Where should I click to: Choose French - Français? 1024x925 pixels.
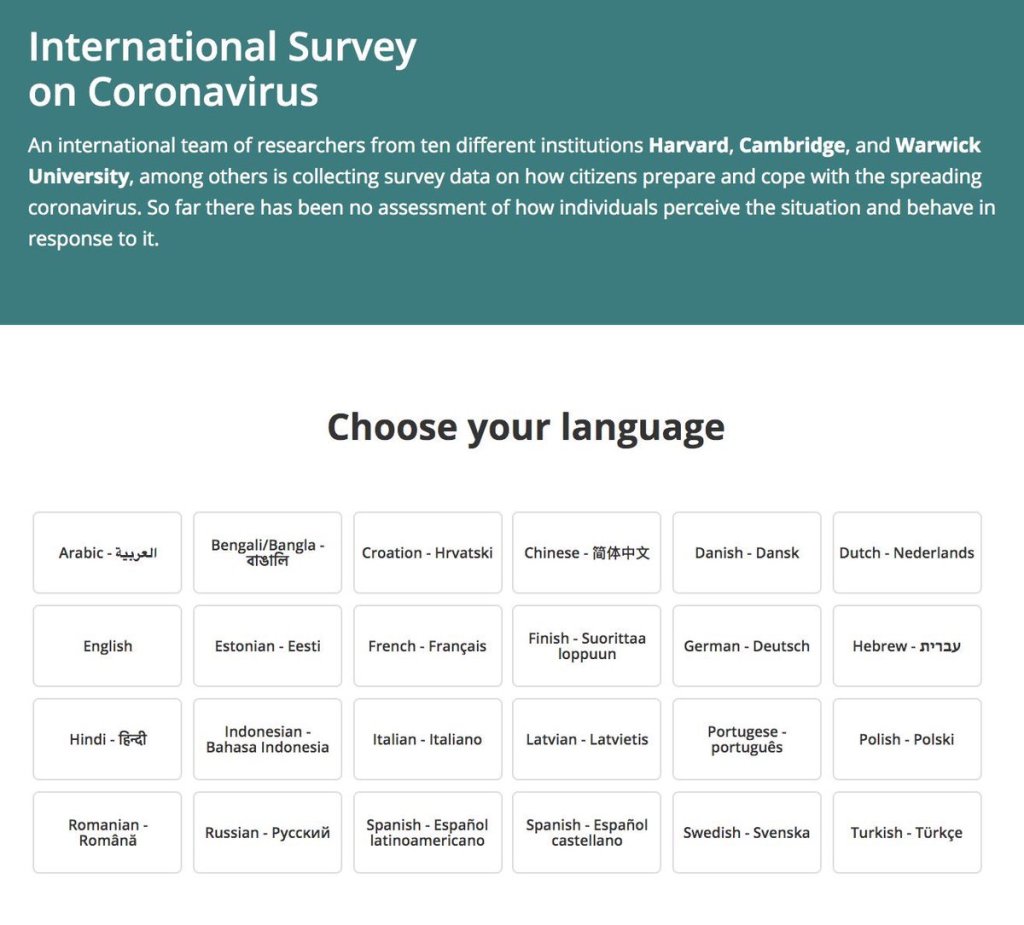click(427, 646)
